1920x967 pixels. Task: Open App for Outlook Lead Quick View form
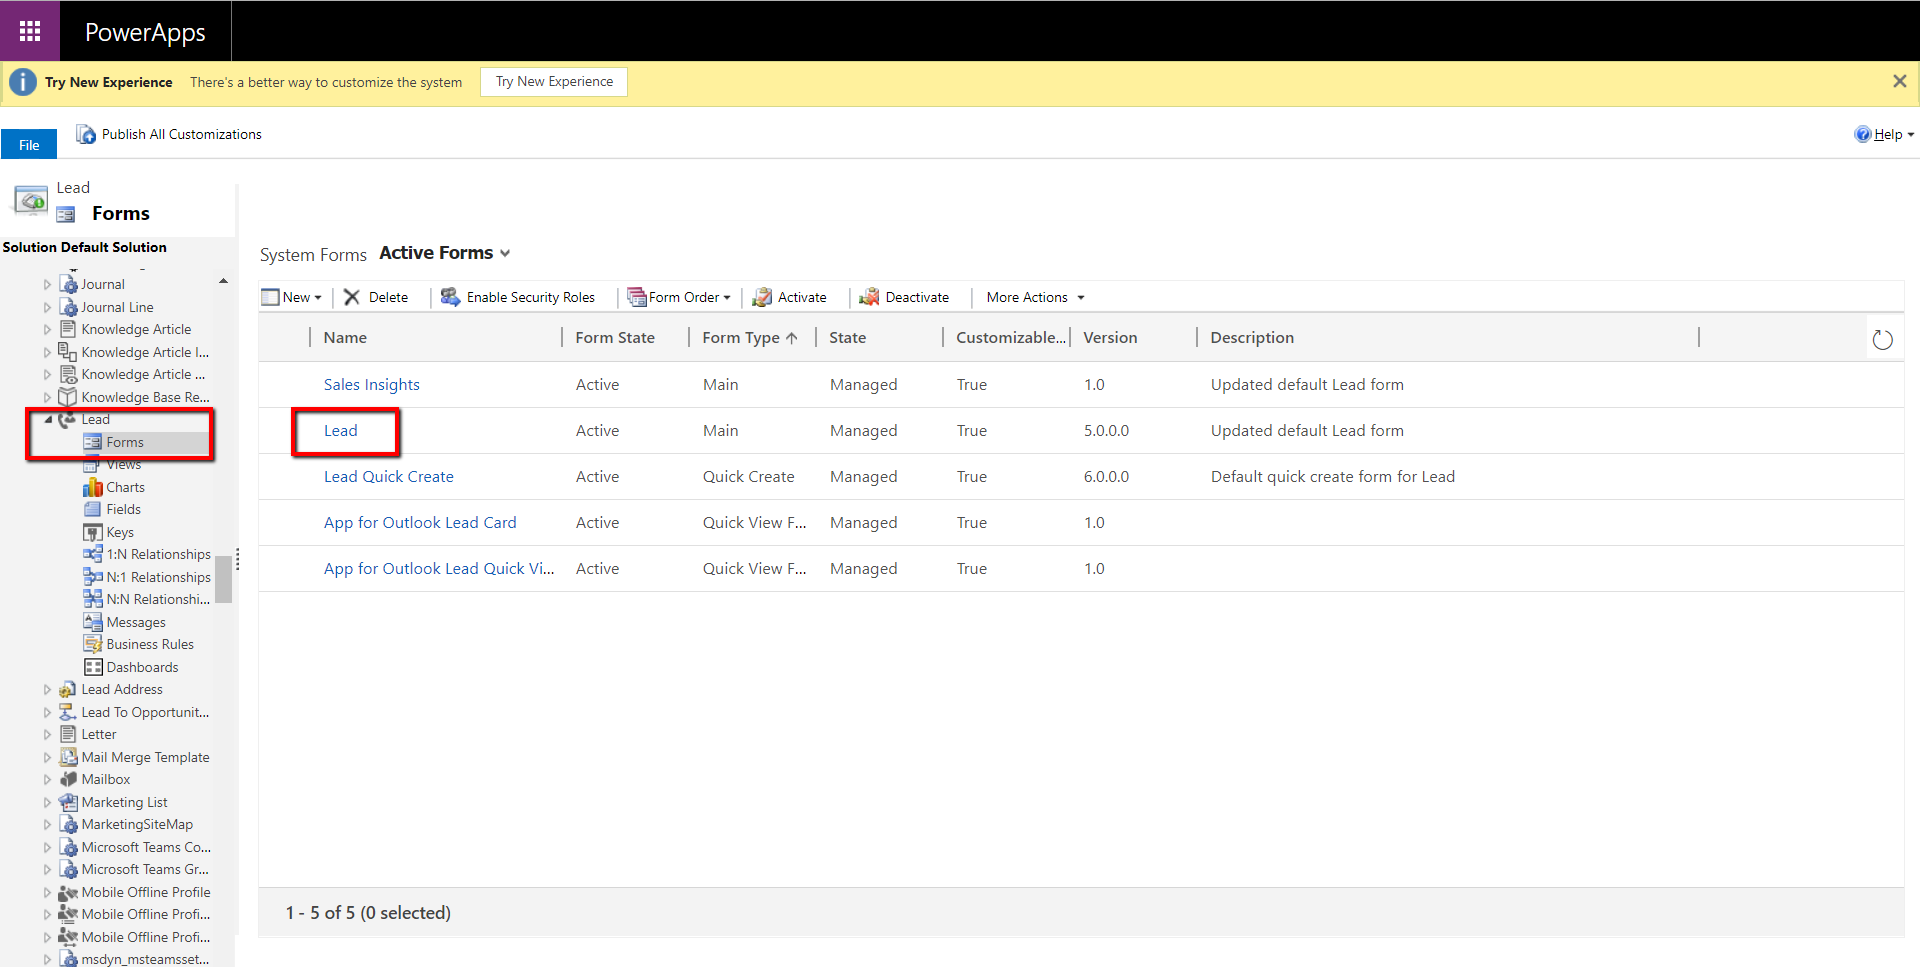click(438, 569)
